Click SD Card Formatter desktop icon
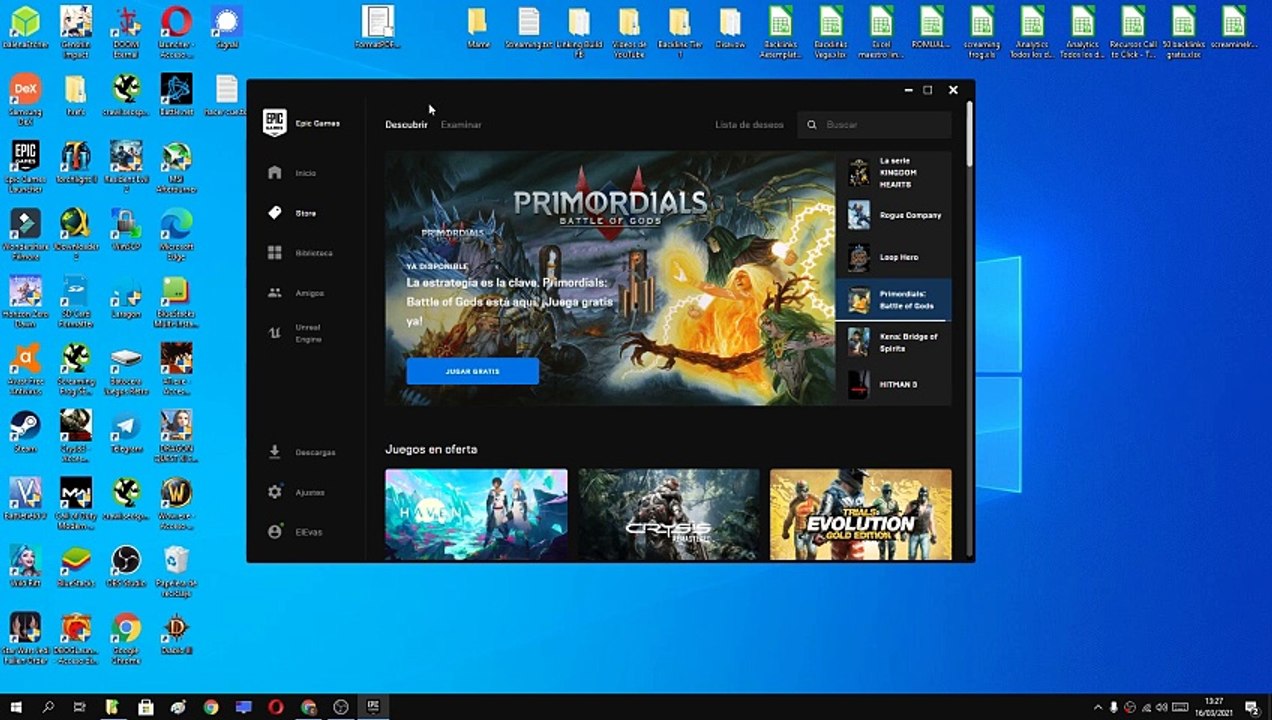The image size is (1272, 720). [75, 300]
